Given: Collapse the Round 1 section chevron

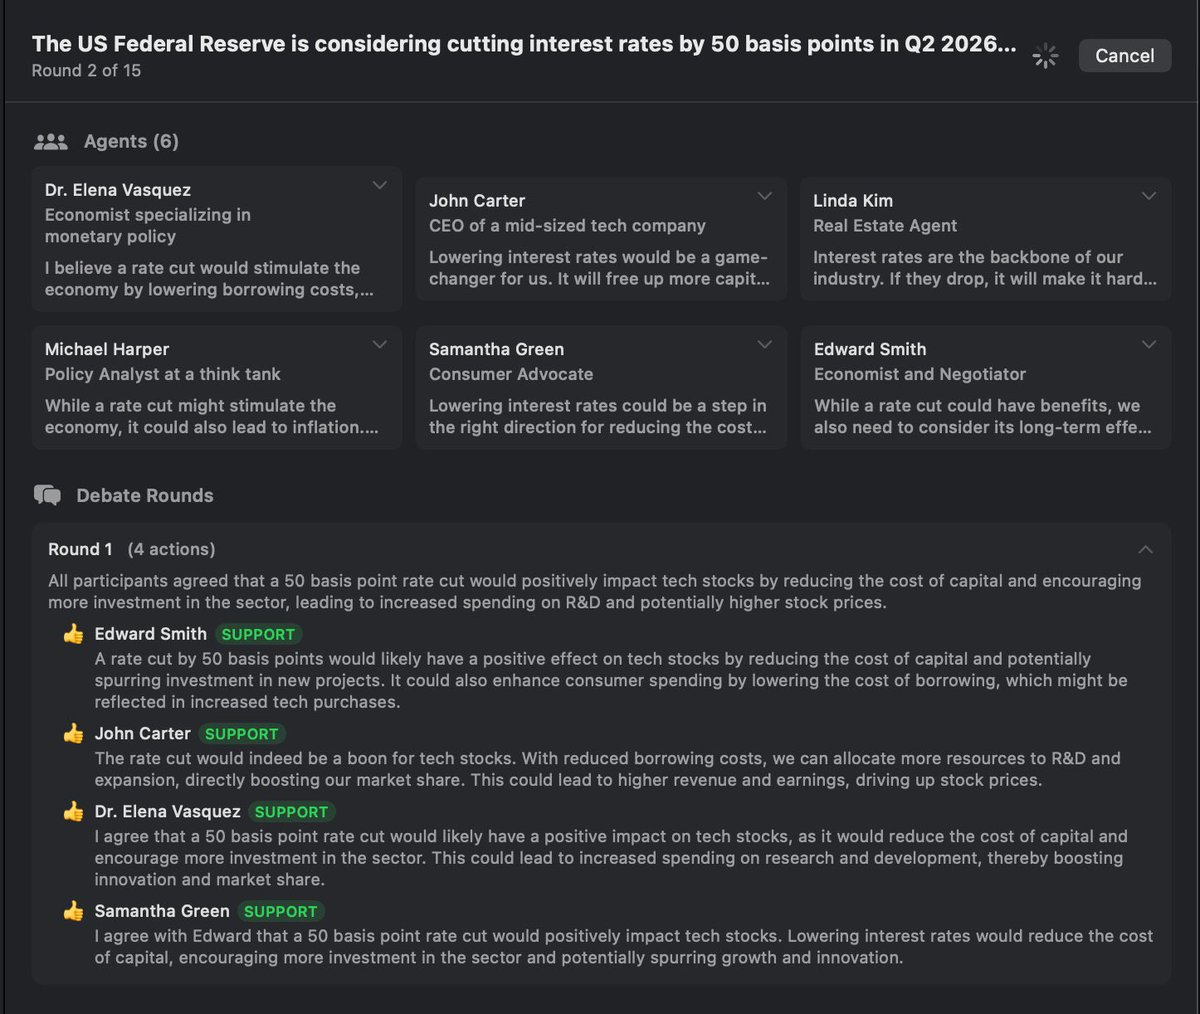Looking at the screenshot, I should (1146, 549).
